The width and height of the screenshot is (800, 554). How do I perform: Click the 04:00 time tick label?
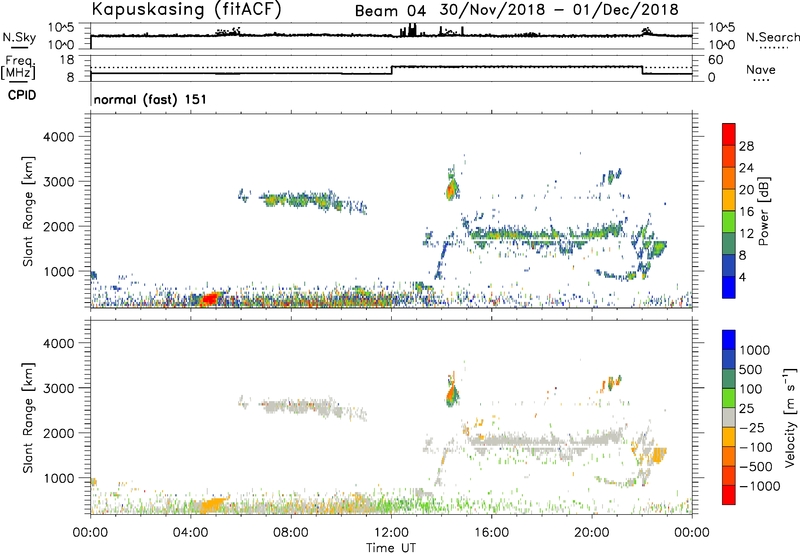click(191, 533)
